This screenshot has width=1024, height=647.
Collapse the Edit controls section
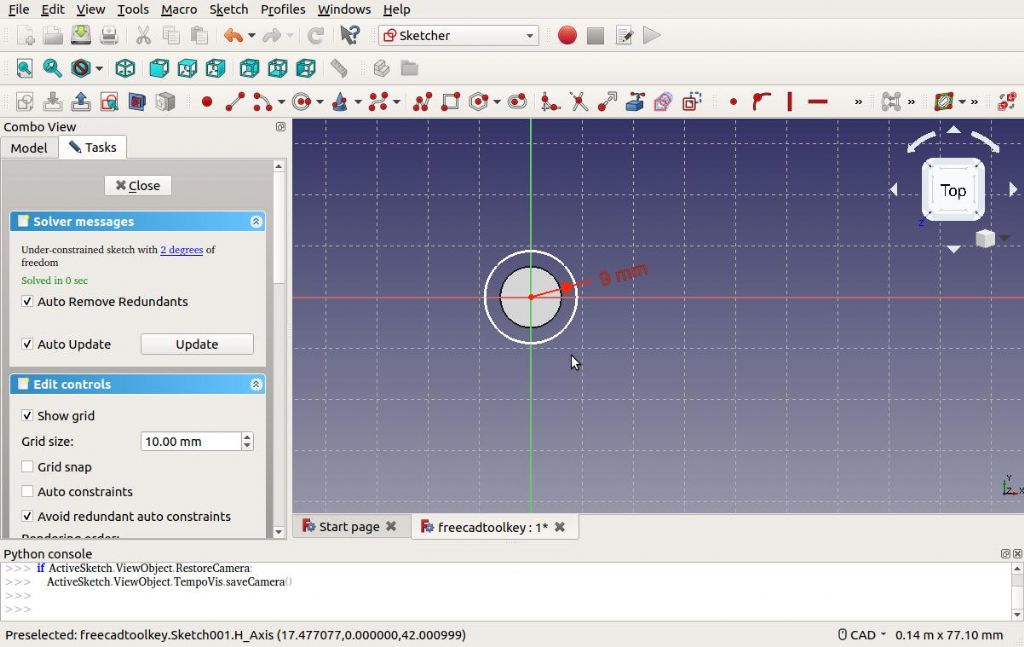click(256, 385)
